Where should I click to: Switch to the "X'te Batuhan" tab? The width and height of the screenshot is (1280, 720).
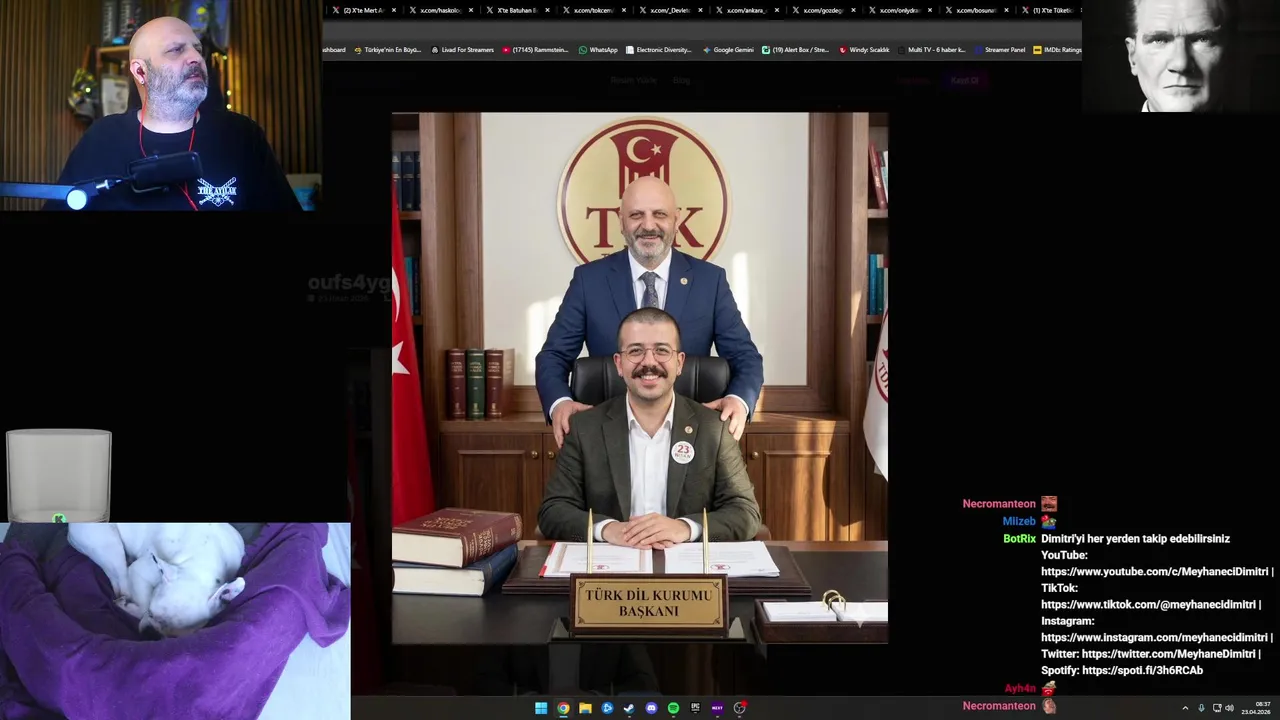517,10
